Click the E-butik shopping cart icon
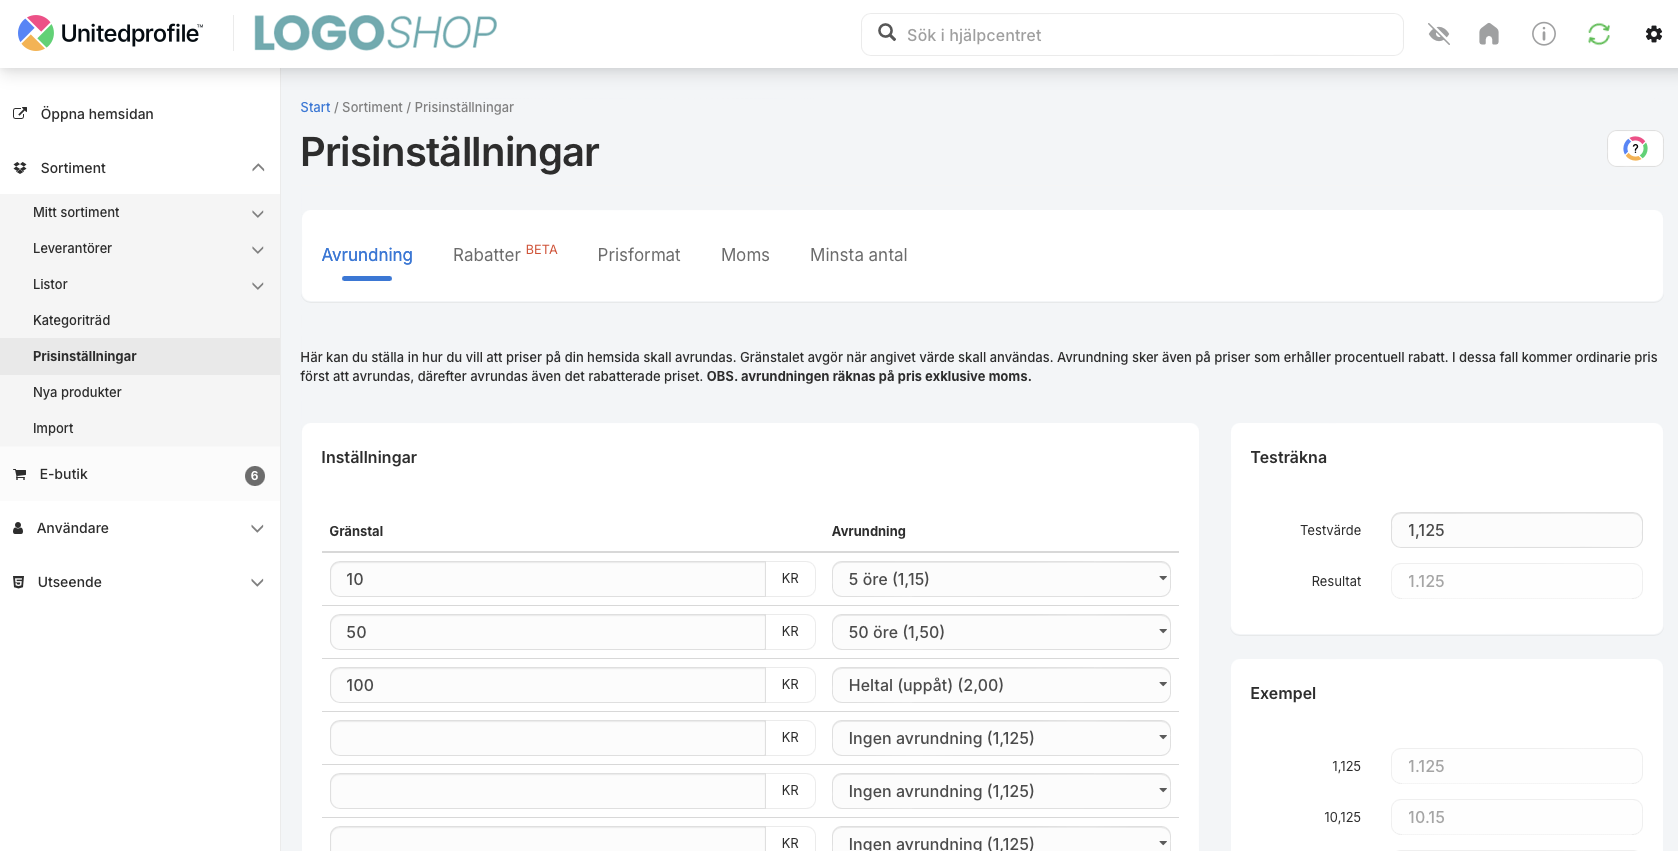This screenshot has width=1678, height=851. (x=20, y=474)
